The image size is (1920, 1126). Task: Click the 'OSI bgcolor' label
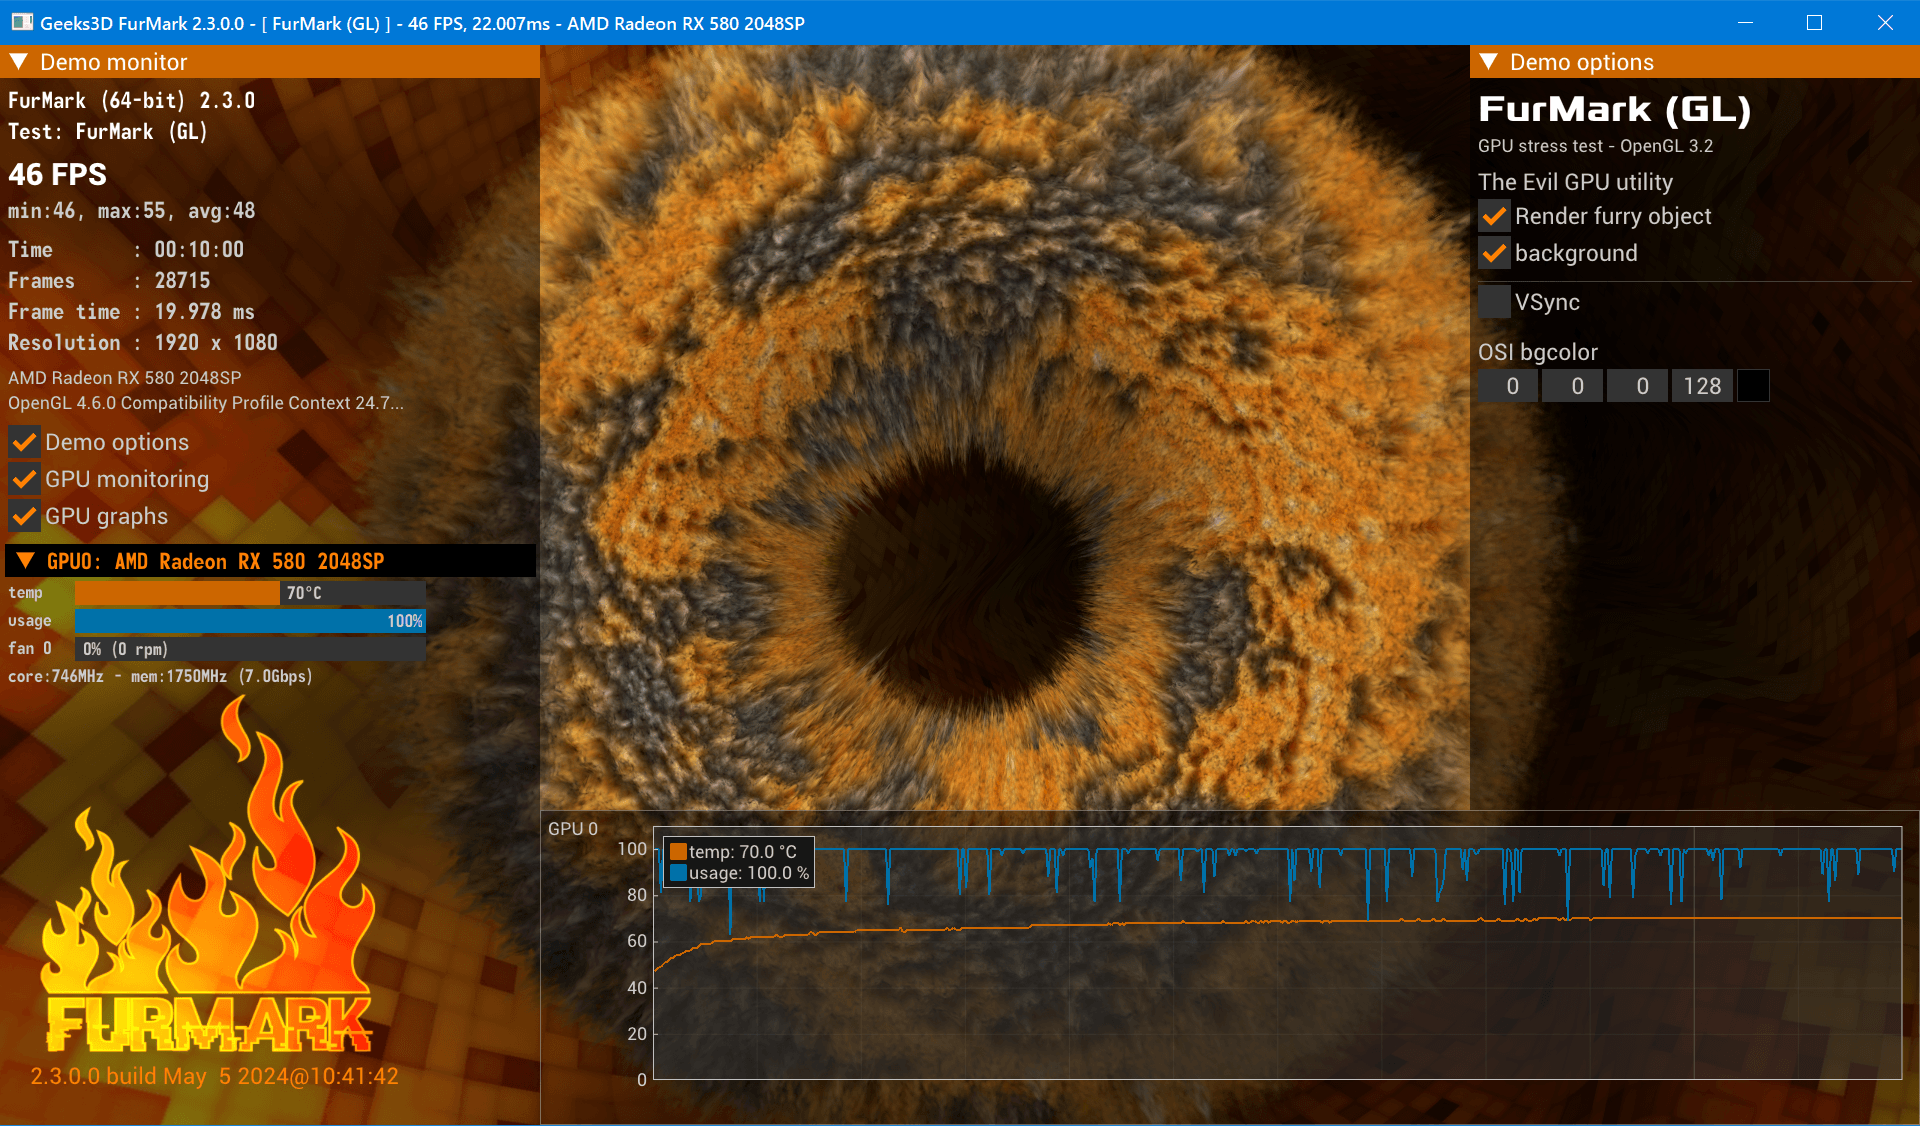pyautogui.click(x=1537, y=352)
